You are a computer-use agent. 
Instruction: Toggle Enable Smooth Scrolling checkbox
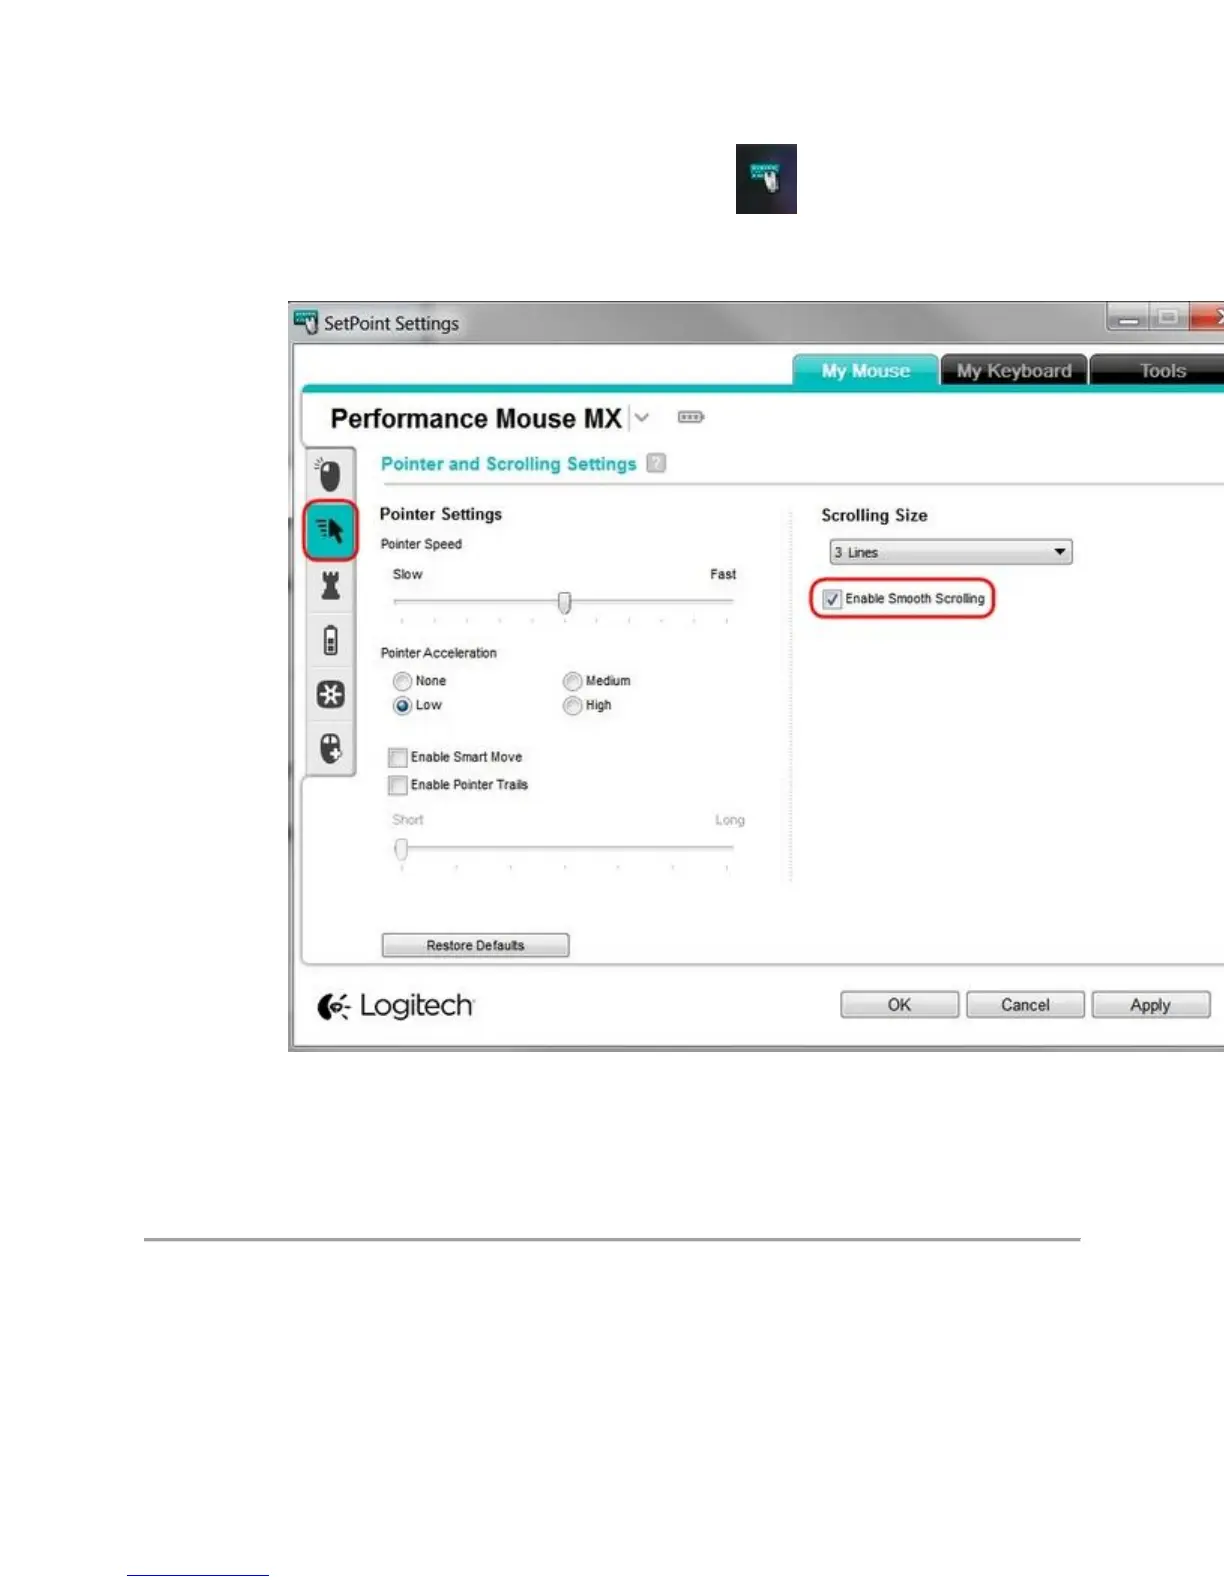click(x=832, y=599)
